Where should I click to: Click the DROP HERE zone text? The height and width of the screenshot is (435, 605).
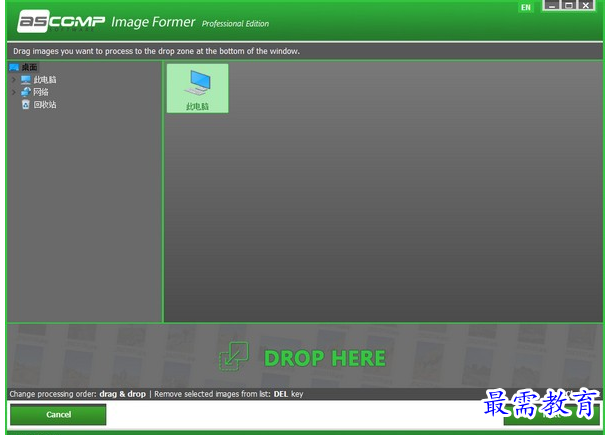tap(325, 358)
